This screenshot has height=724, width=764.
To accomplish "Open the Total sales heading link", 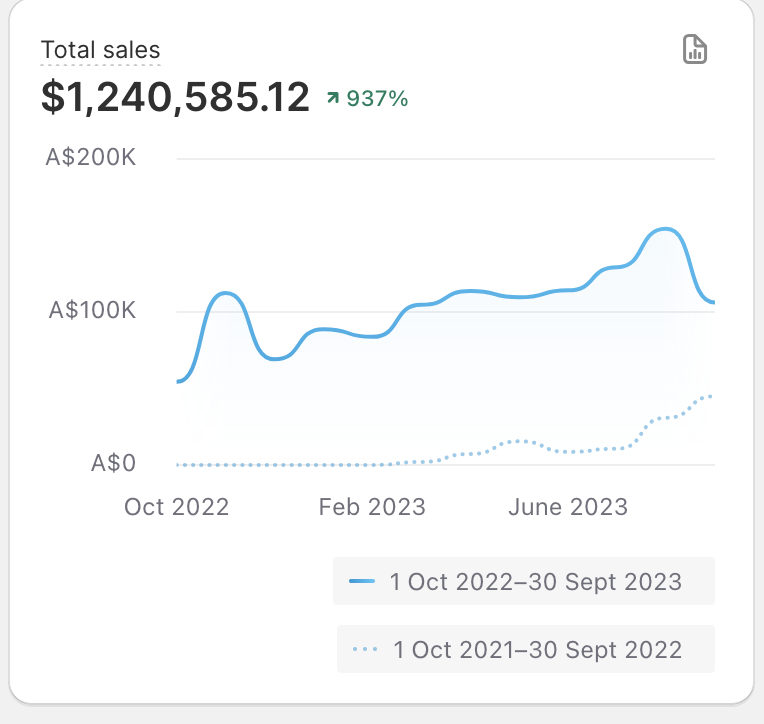I will point(100,50).
